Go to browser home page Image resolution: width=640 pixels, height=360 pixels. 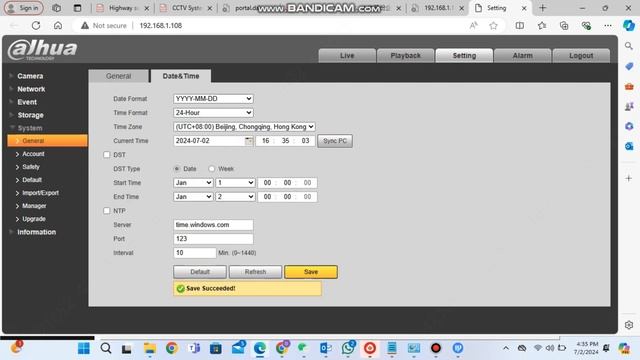tap(58, 25)
